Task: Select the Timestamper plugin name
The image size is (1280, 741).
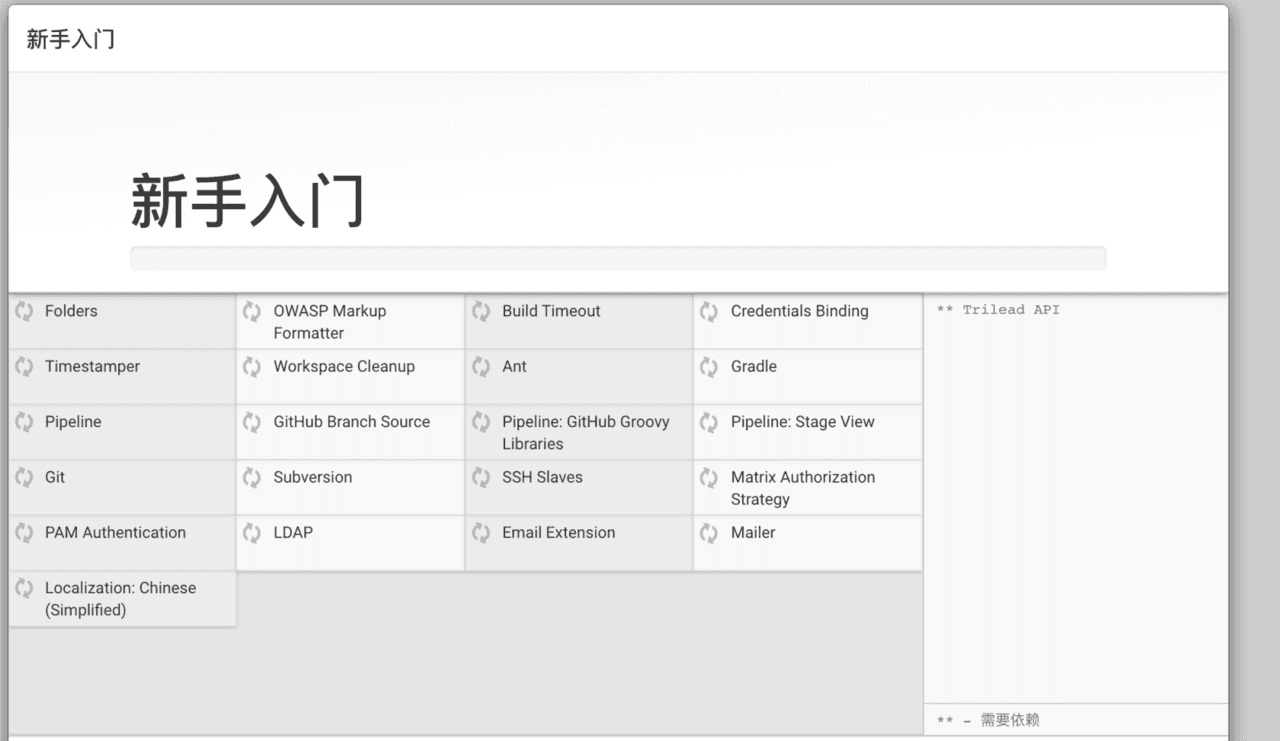Action: (x=92, y=366)
